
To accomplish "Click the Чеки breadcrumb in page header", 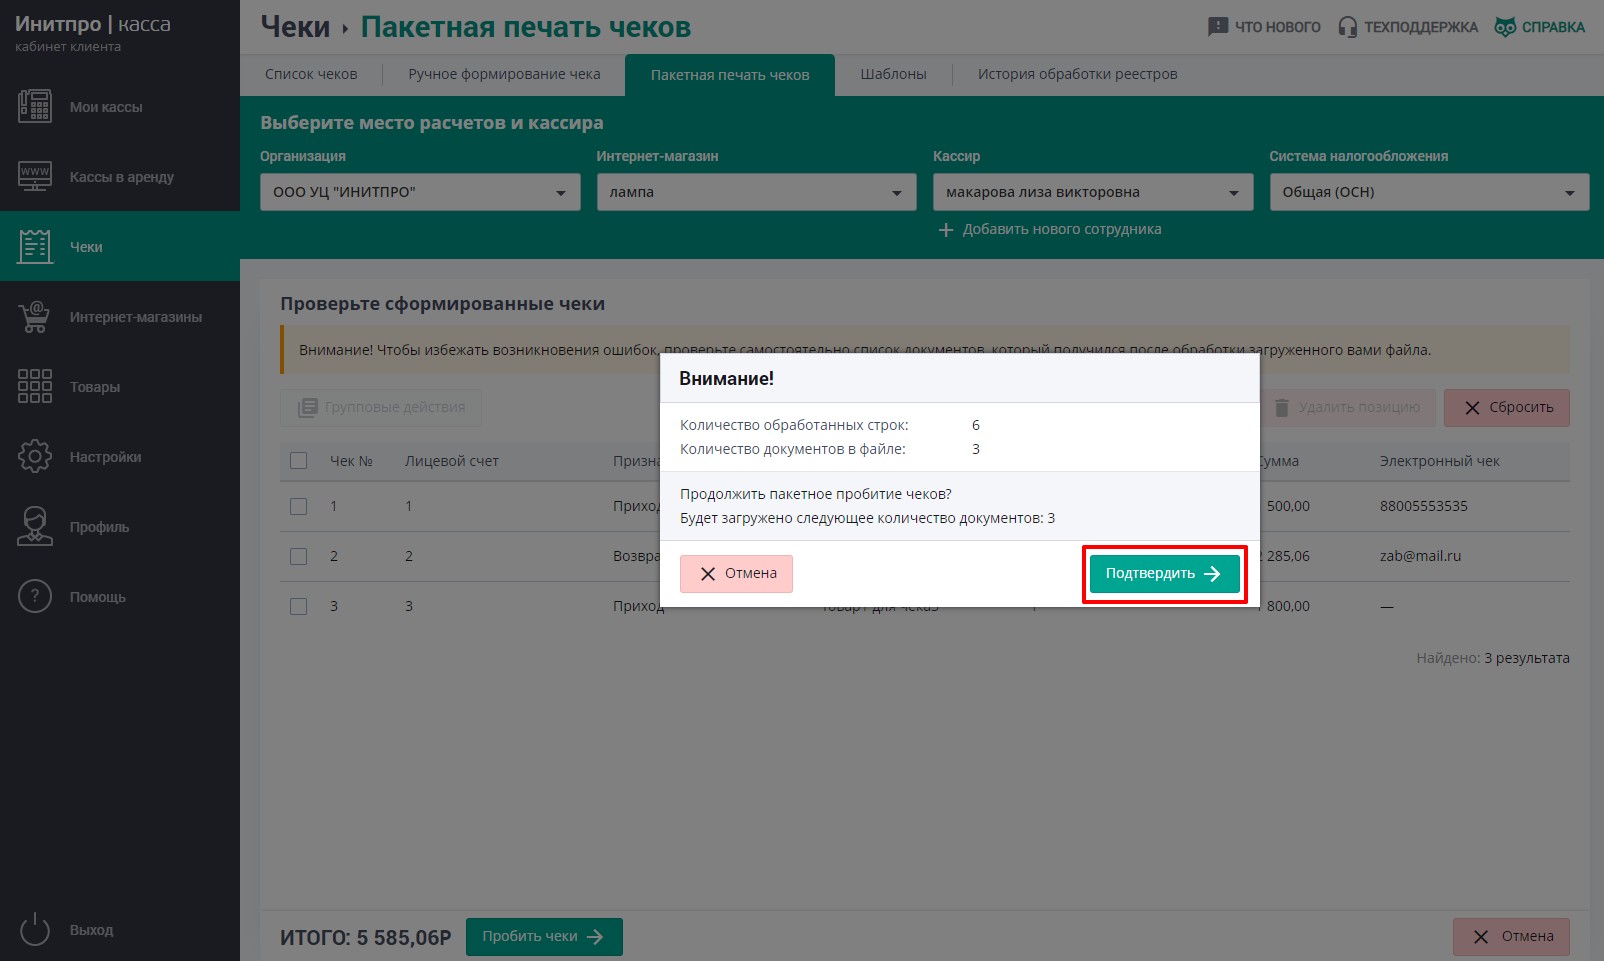I will coord(295,27).
